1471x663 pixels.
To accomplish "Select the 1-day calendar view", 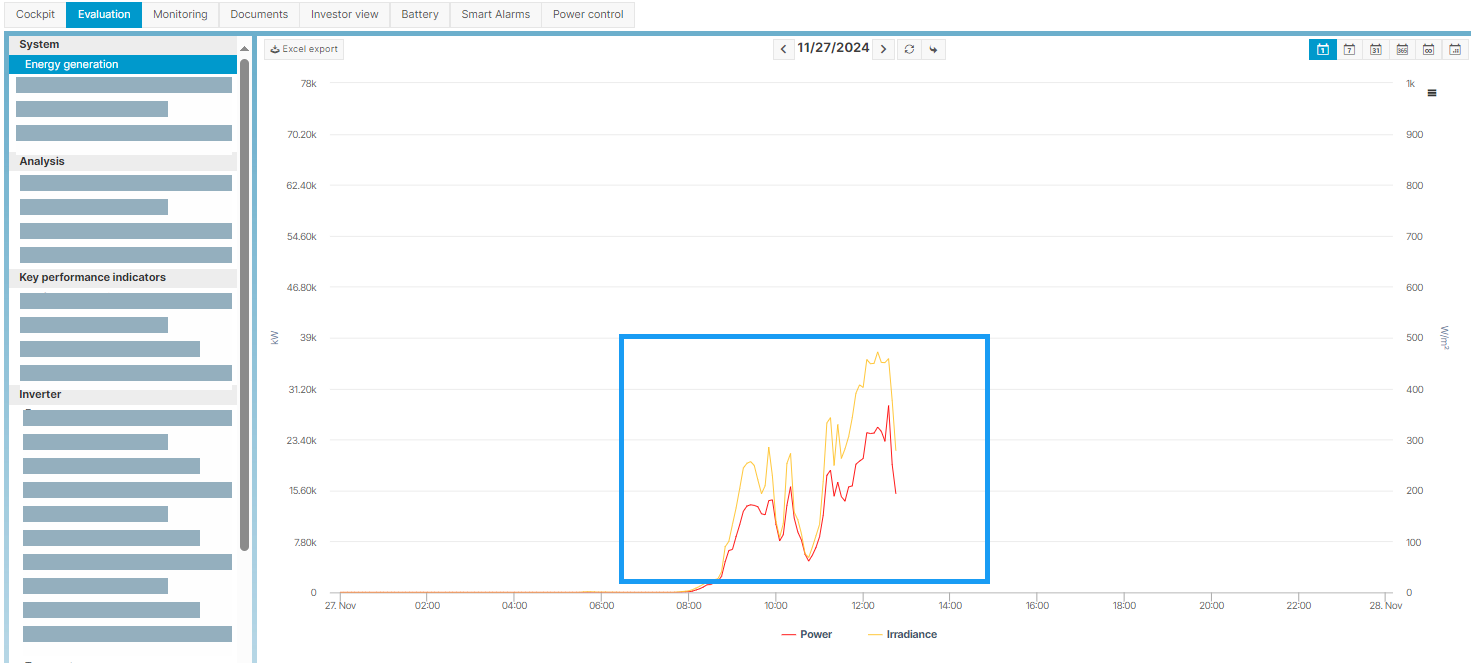I will tap(1322, 49).
